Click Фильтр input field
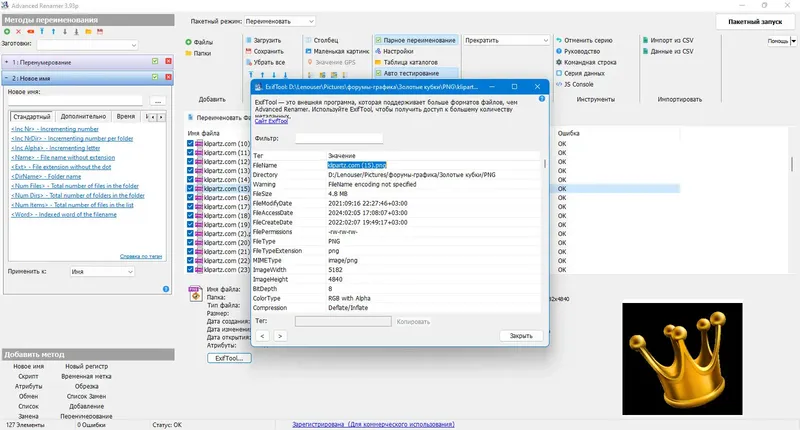The height and width of the screenshot is (430, 800). pyautogui.click(x=339, y=138)
